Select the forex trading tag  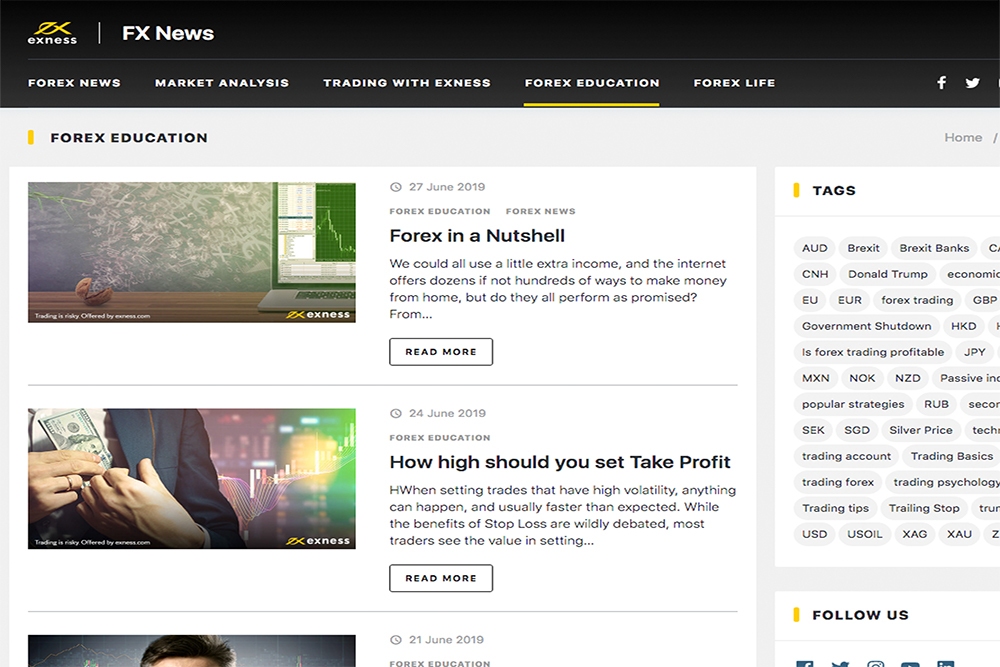point(917,300)
